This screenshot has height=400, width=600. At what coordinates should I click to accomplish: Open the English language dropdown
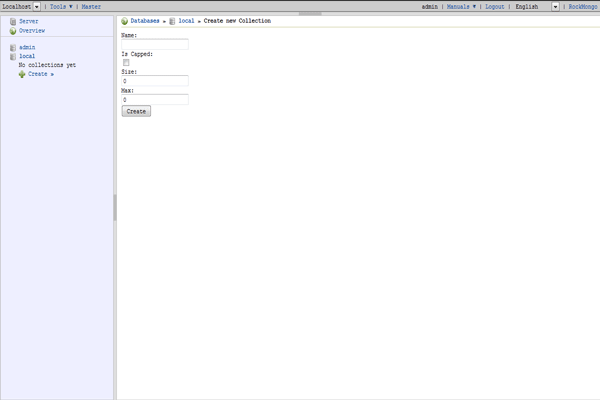555,6
